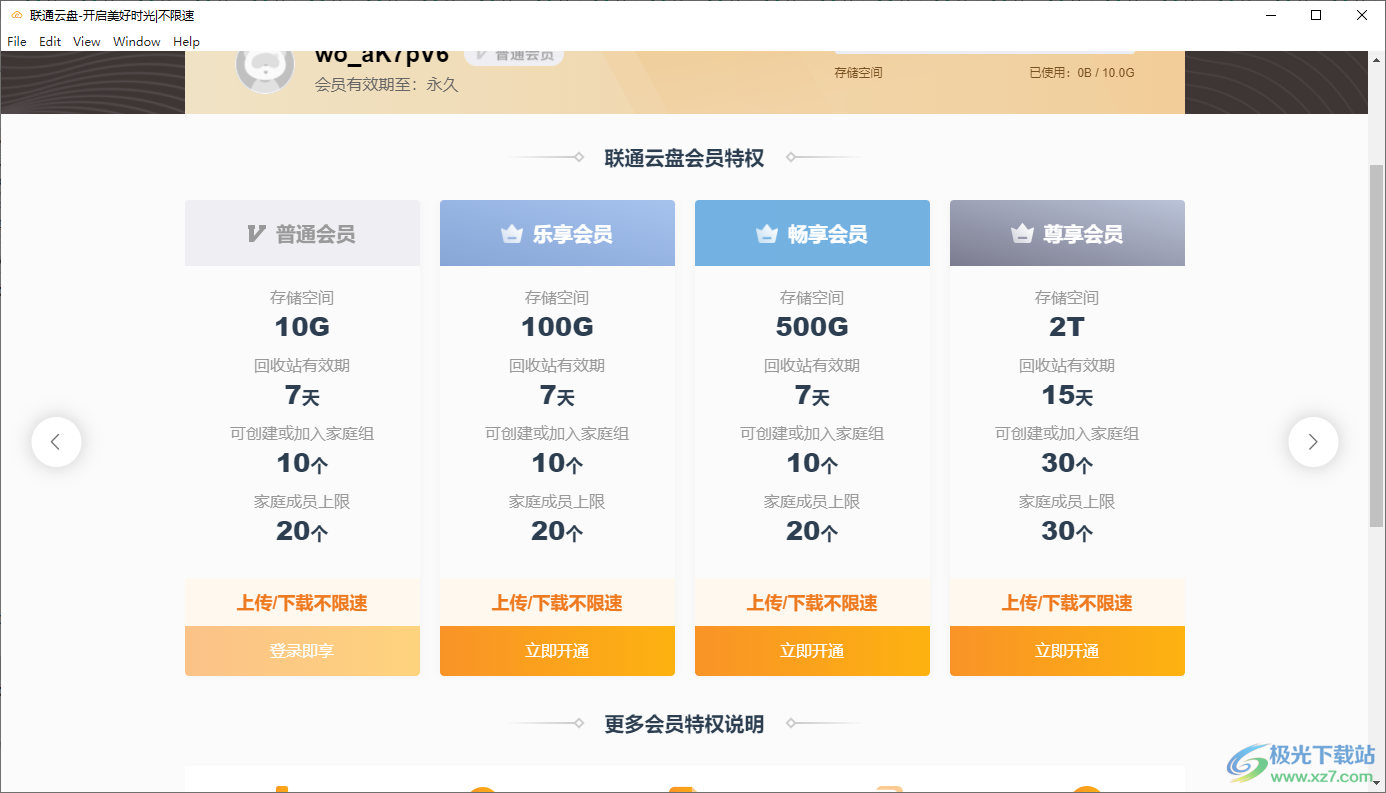Click the 联通云盘会员特权 heading
This screenshot has height=793, width=1386.
click(x=684, y=158)
